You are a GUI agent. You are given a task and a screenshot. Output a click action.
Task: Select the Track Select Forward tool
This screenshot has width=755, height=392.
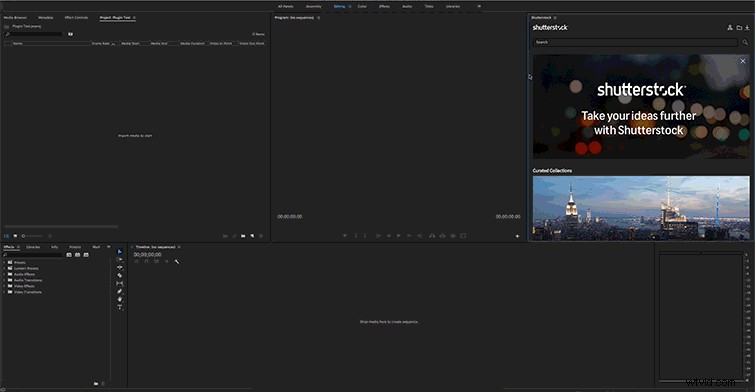120,260
